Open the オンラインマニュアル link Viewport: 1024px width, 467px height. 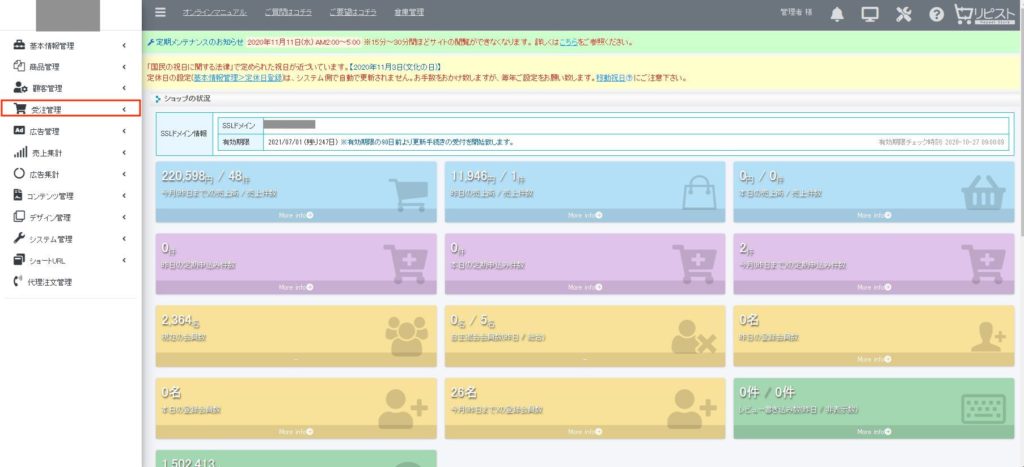pyautogui.click(x=214, y=13)
